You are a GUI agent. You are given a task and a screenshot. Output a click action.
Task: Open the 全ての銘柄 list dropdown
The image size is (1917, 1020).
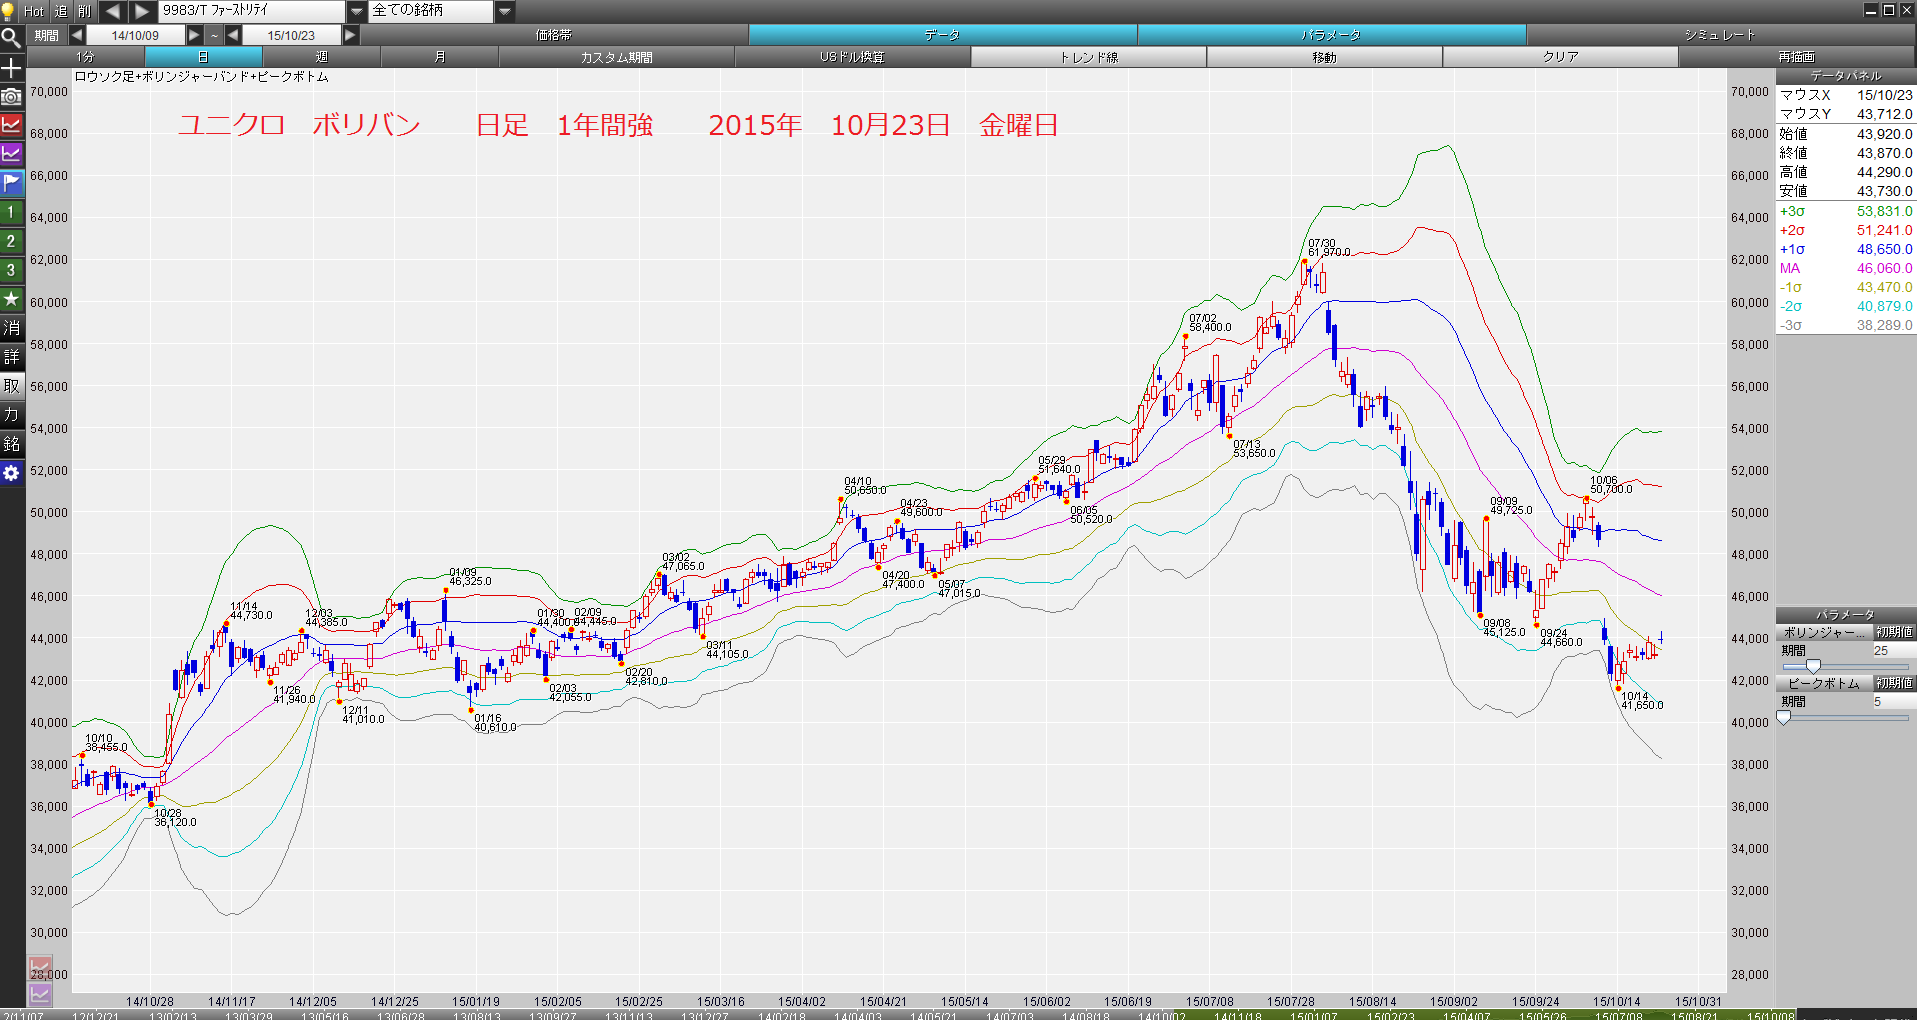click(505, 11)
